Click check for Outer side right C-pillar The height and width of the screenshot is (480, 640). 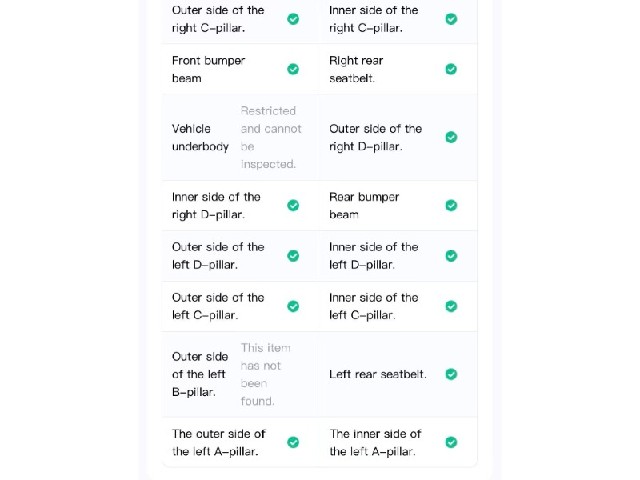(x=293, y=19)
